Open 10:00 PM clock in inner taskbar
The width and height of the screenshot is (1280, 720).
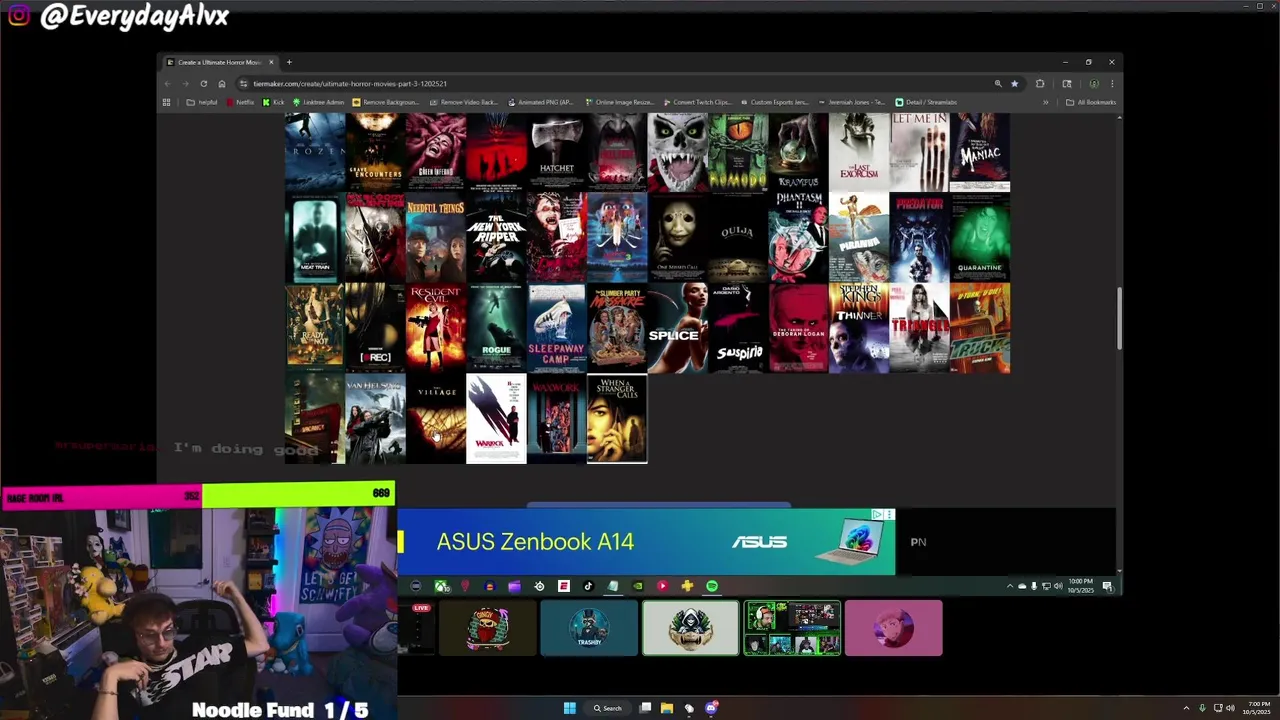(1081, 586)
